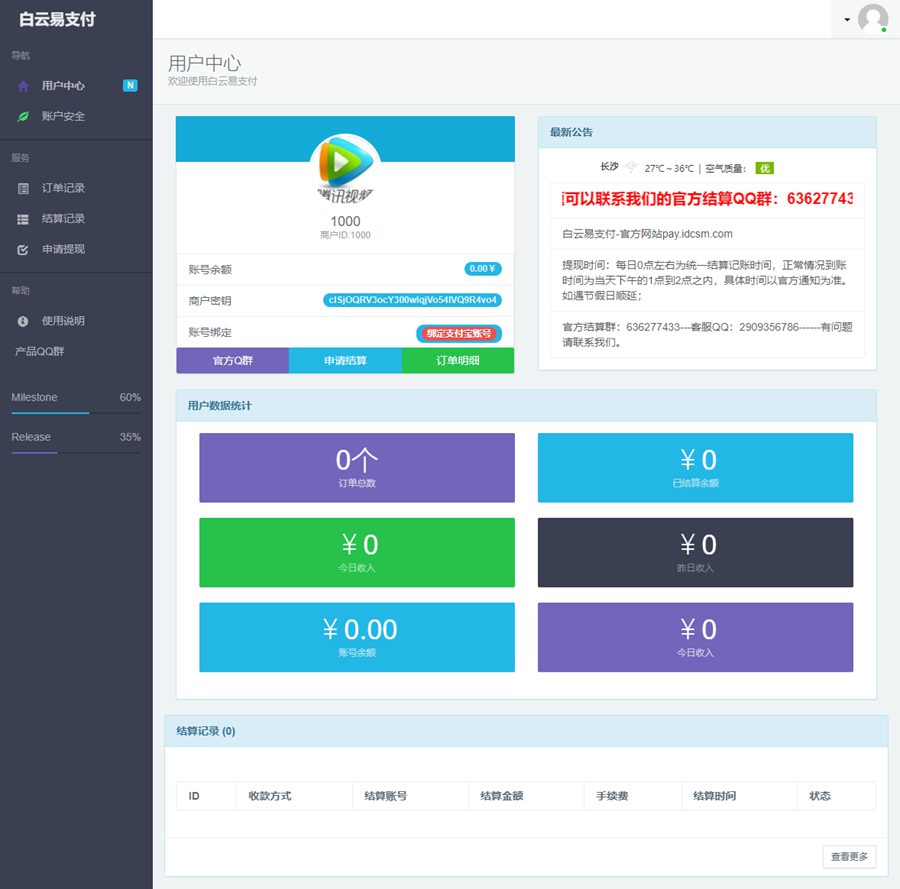Viewport: 900px width, 889px height.
Task: Click the blue 账号余额 ¥0.00 card
Action: tap(356, 637)
